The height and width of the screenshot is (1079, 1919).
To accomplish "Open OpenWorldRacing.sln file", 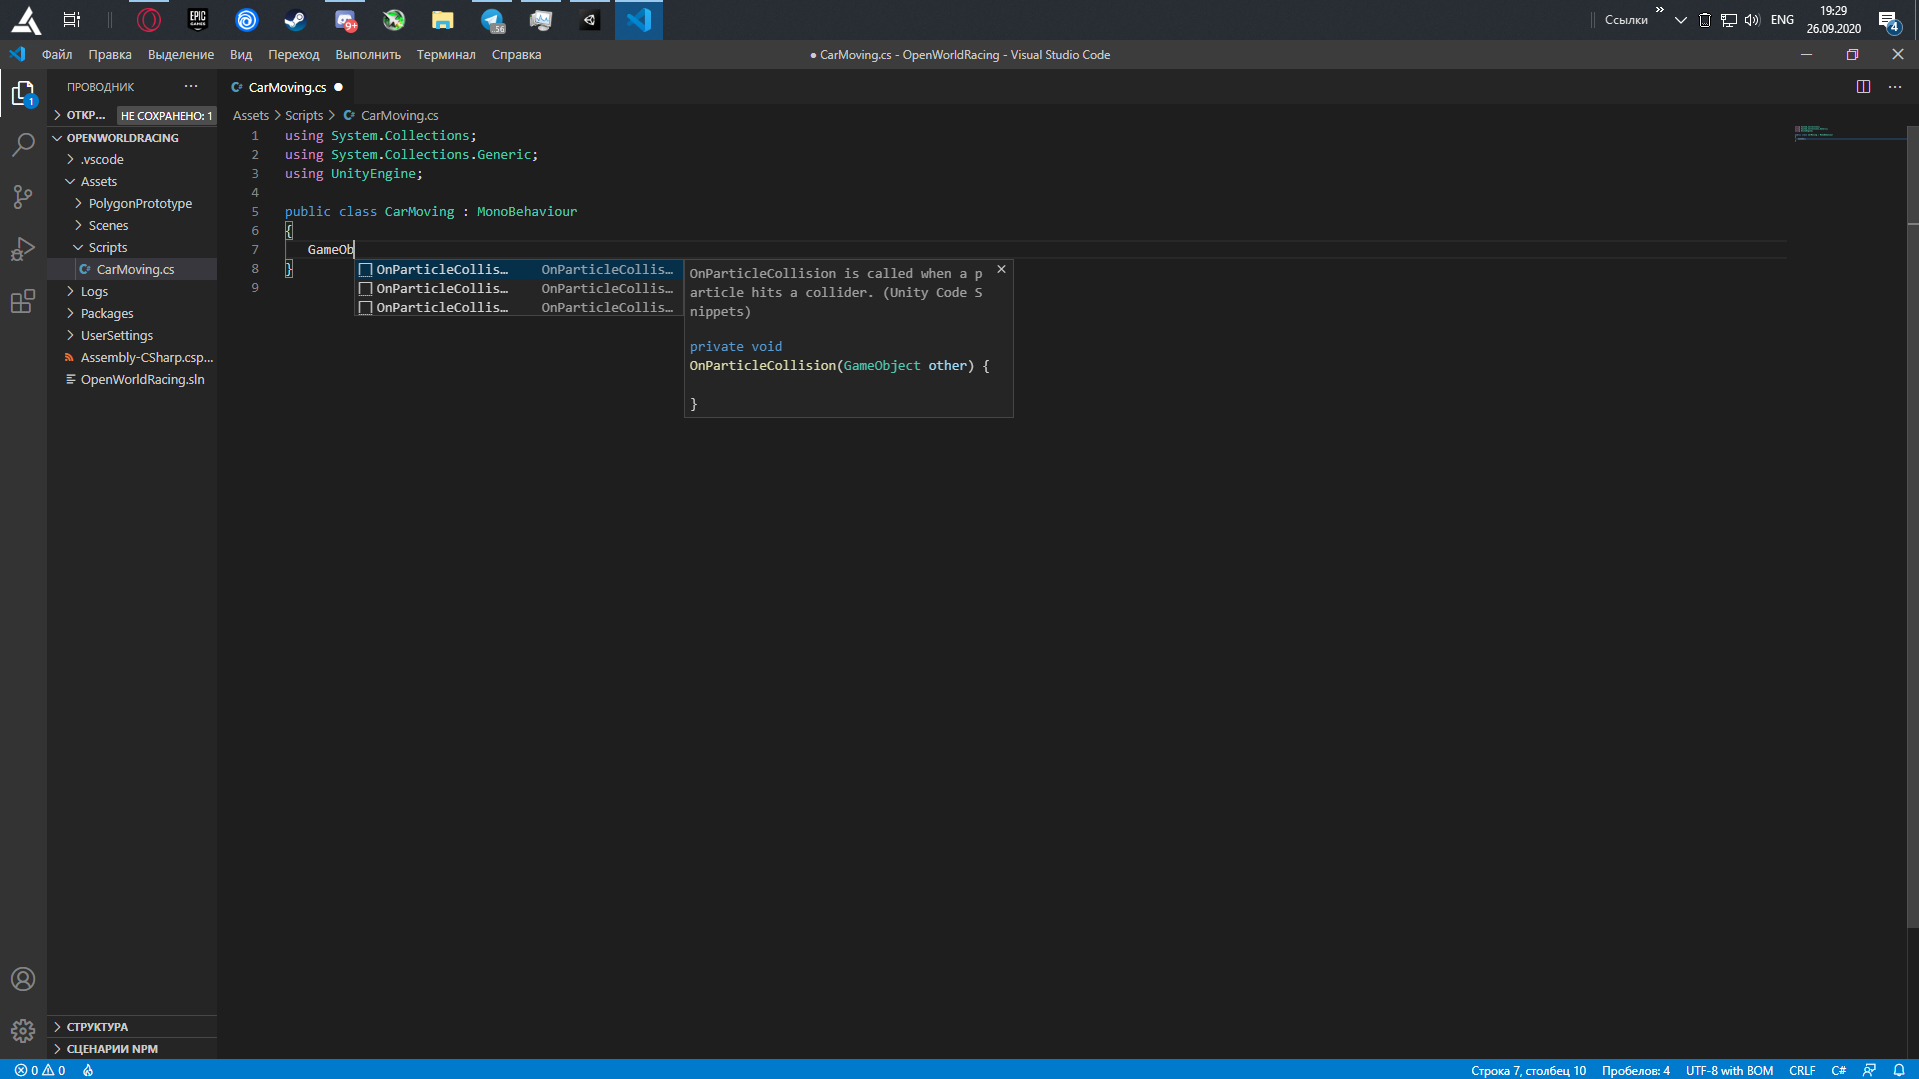I will [132, 380].
